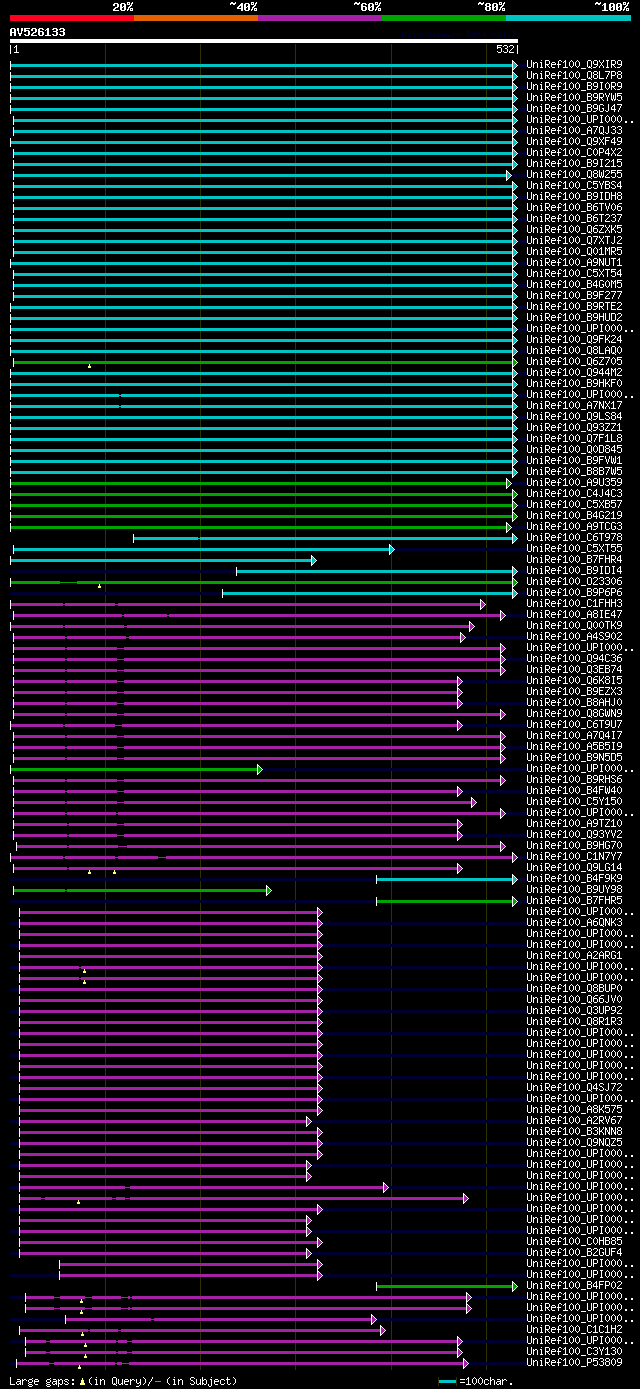Click the white query length bar labeled 1 to 532

click(x=264, y=42)
